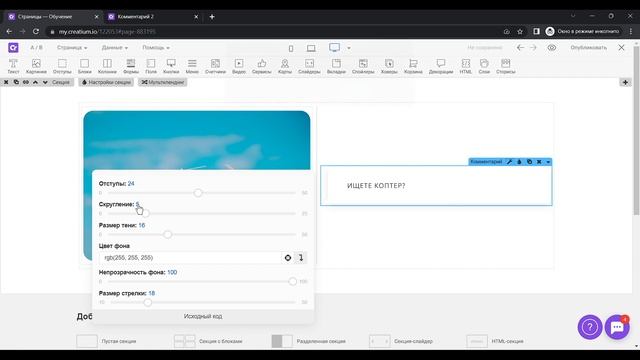
Task: Redo with the right arrow in editor header
Action: pos(533,48)
